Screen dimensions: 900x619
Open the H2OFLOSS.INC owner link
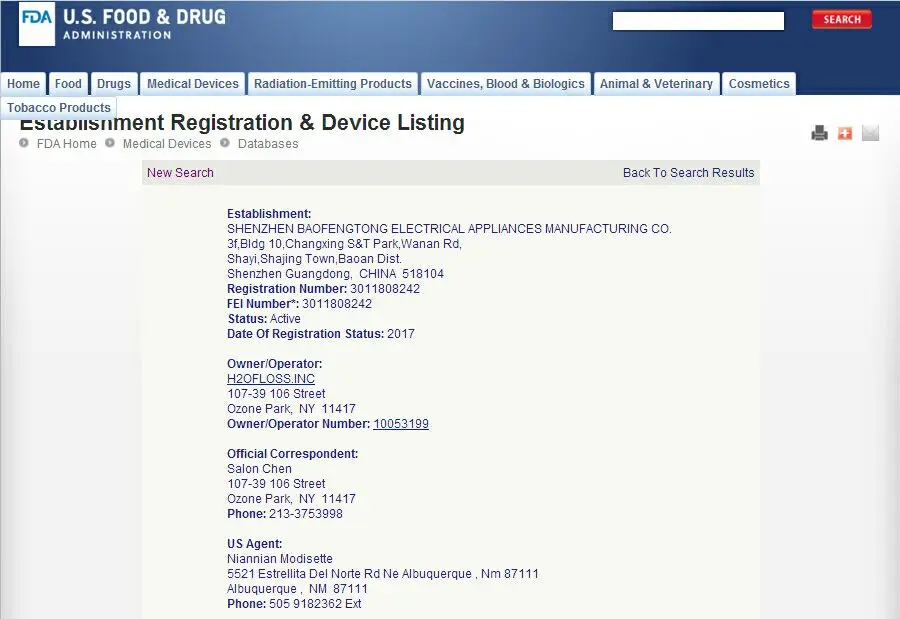click(x=271, y=379)
